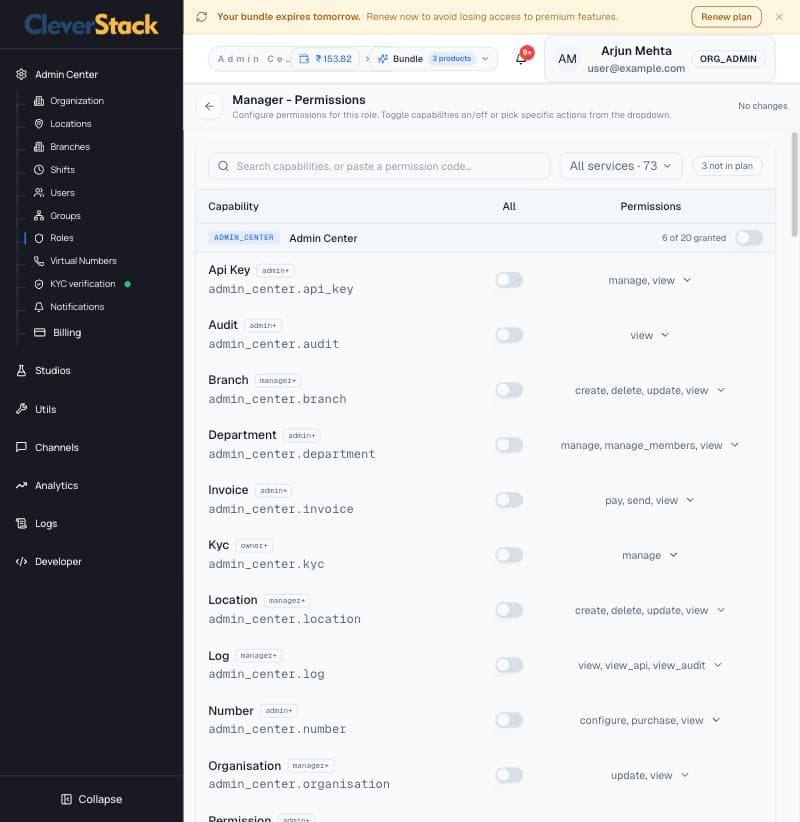Click the KYC verification shield icon
This screenshot has width=800, height=822.
pyautogui.click(x=39, y=284)
